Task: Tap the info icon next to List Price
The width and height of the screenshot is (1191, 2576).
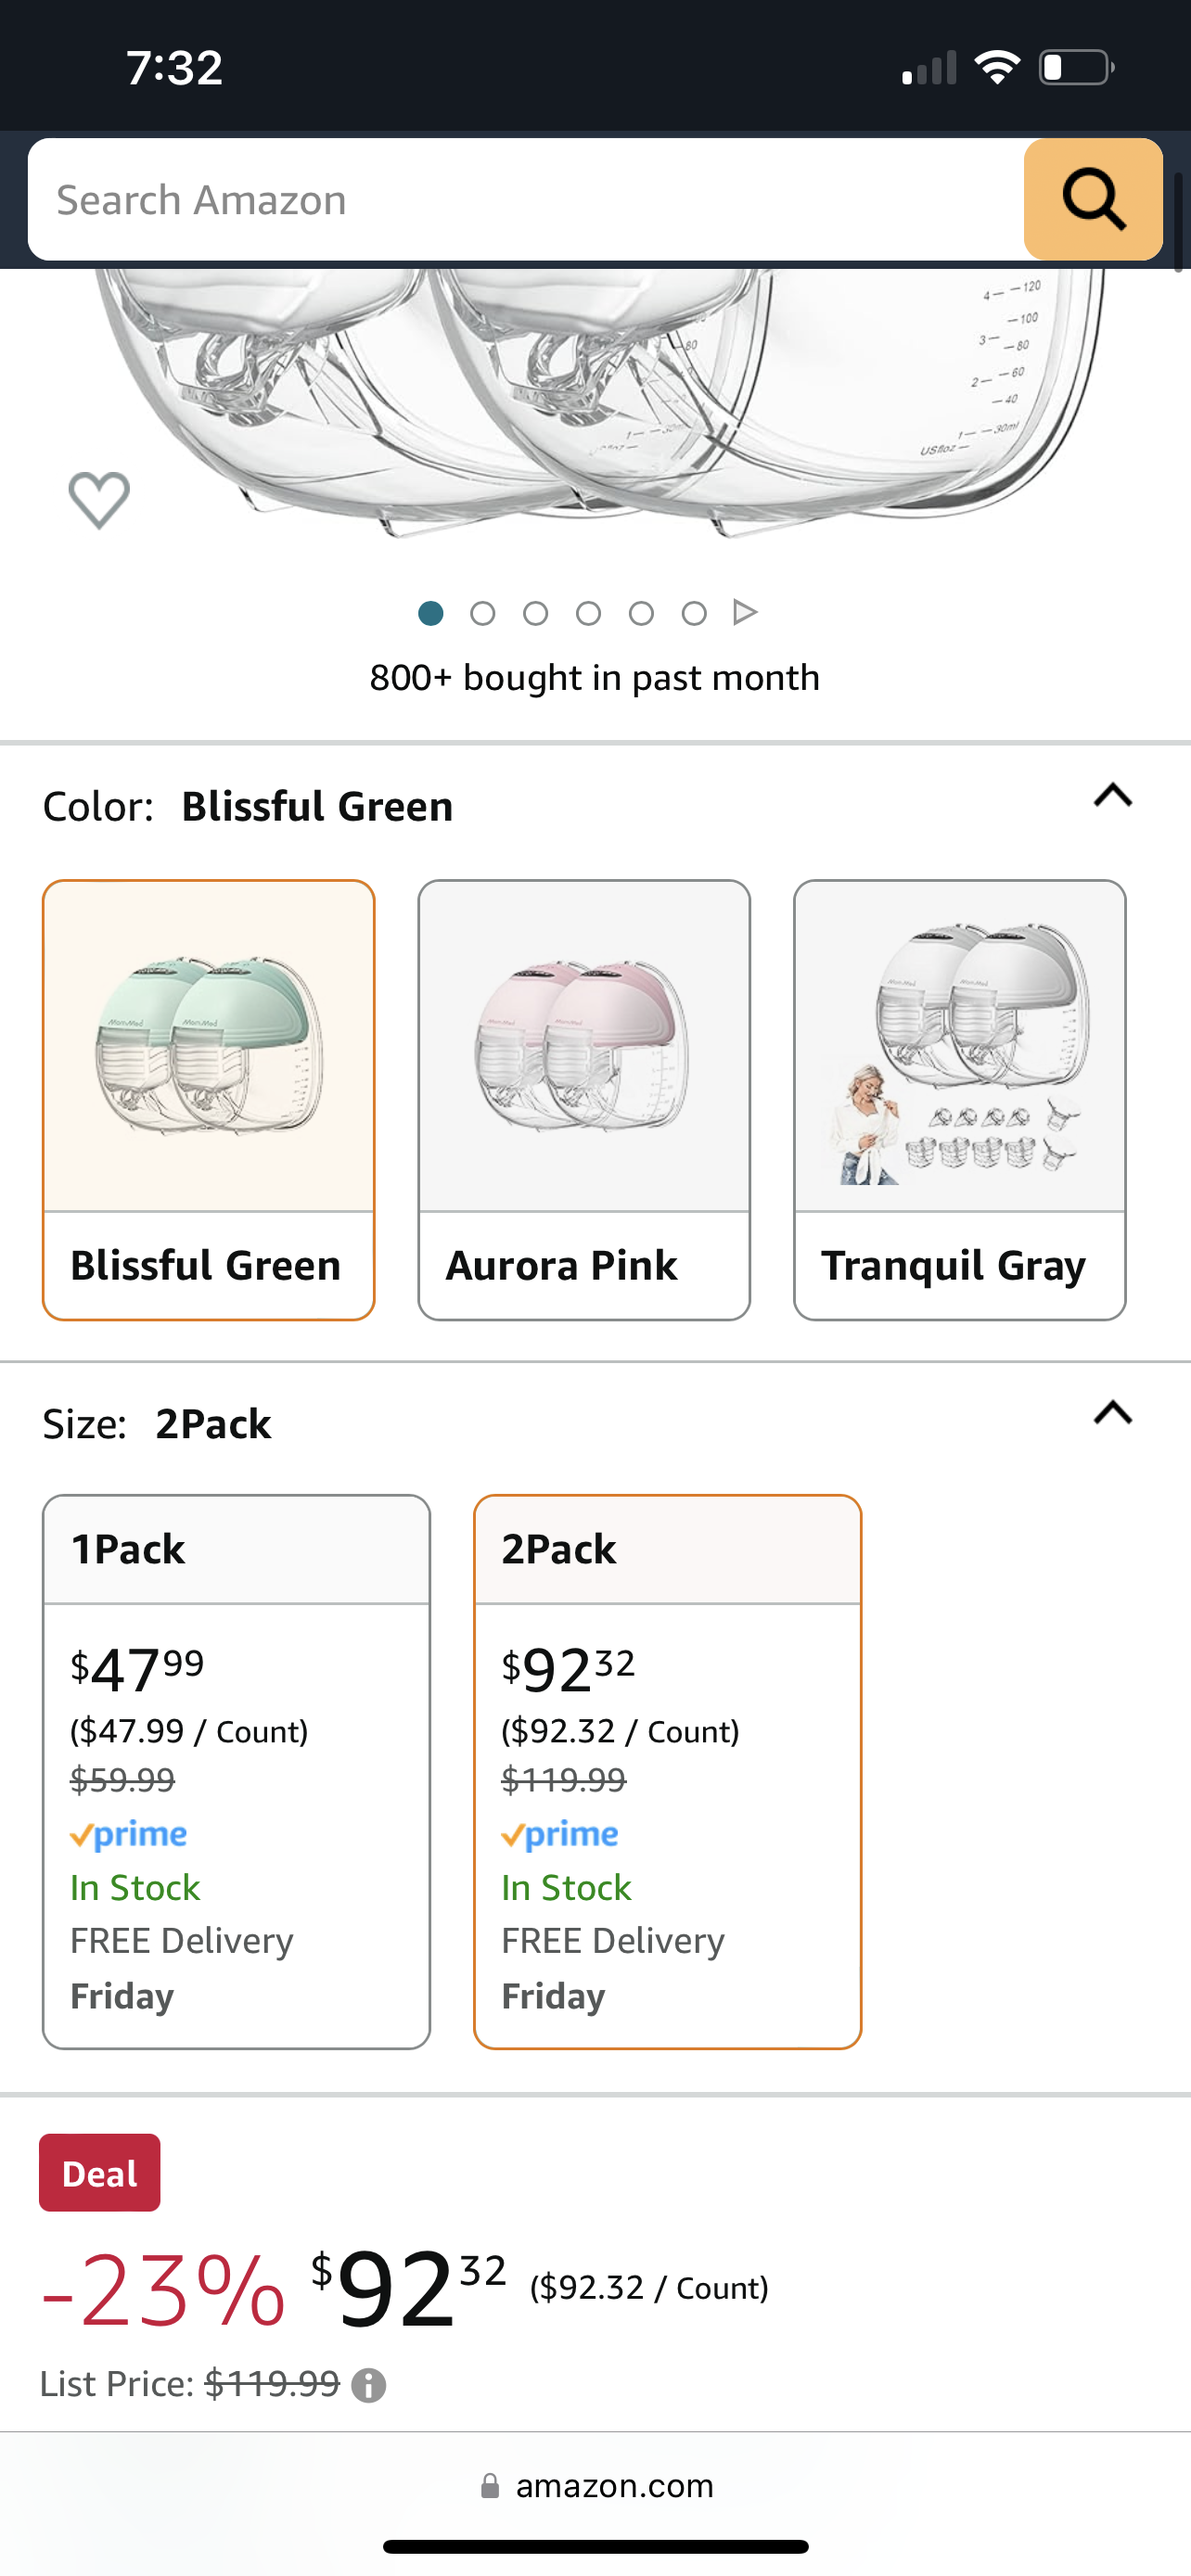Action: pos(370,2384)
